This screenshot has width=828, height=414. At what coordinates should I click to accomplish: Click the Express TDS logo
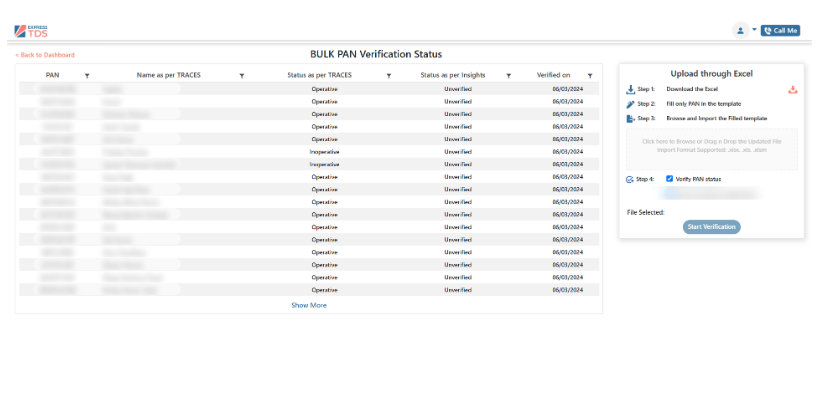(x=31, y=30)
